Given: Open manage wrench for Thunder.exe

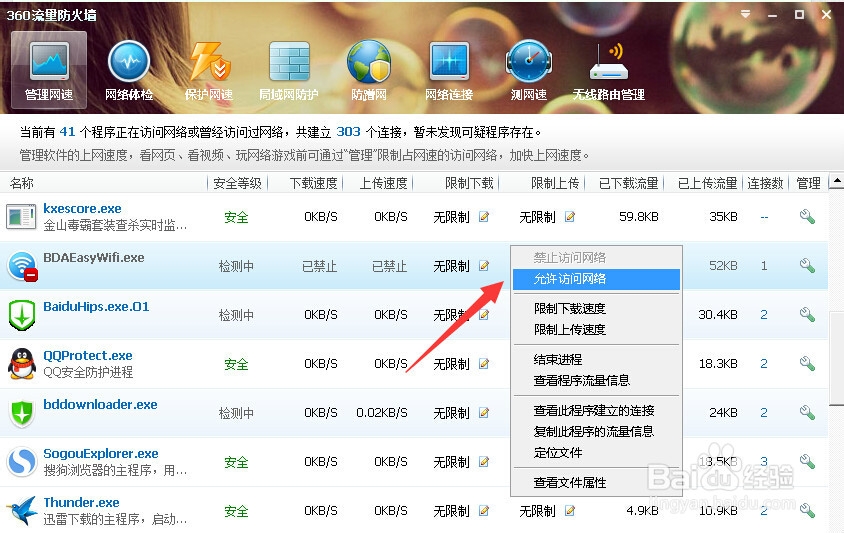Looking at the screenshot, I should (x=807, y=509).
